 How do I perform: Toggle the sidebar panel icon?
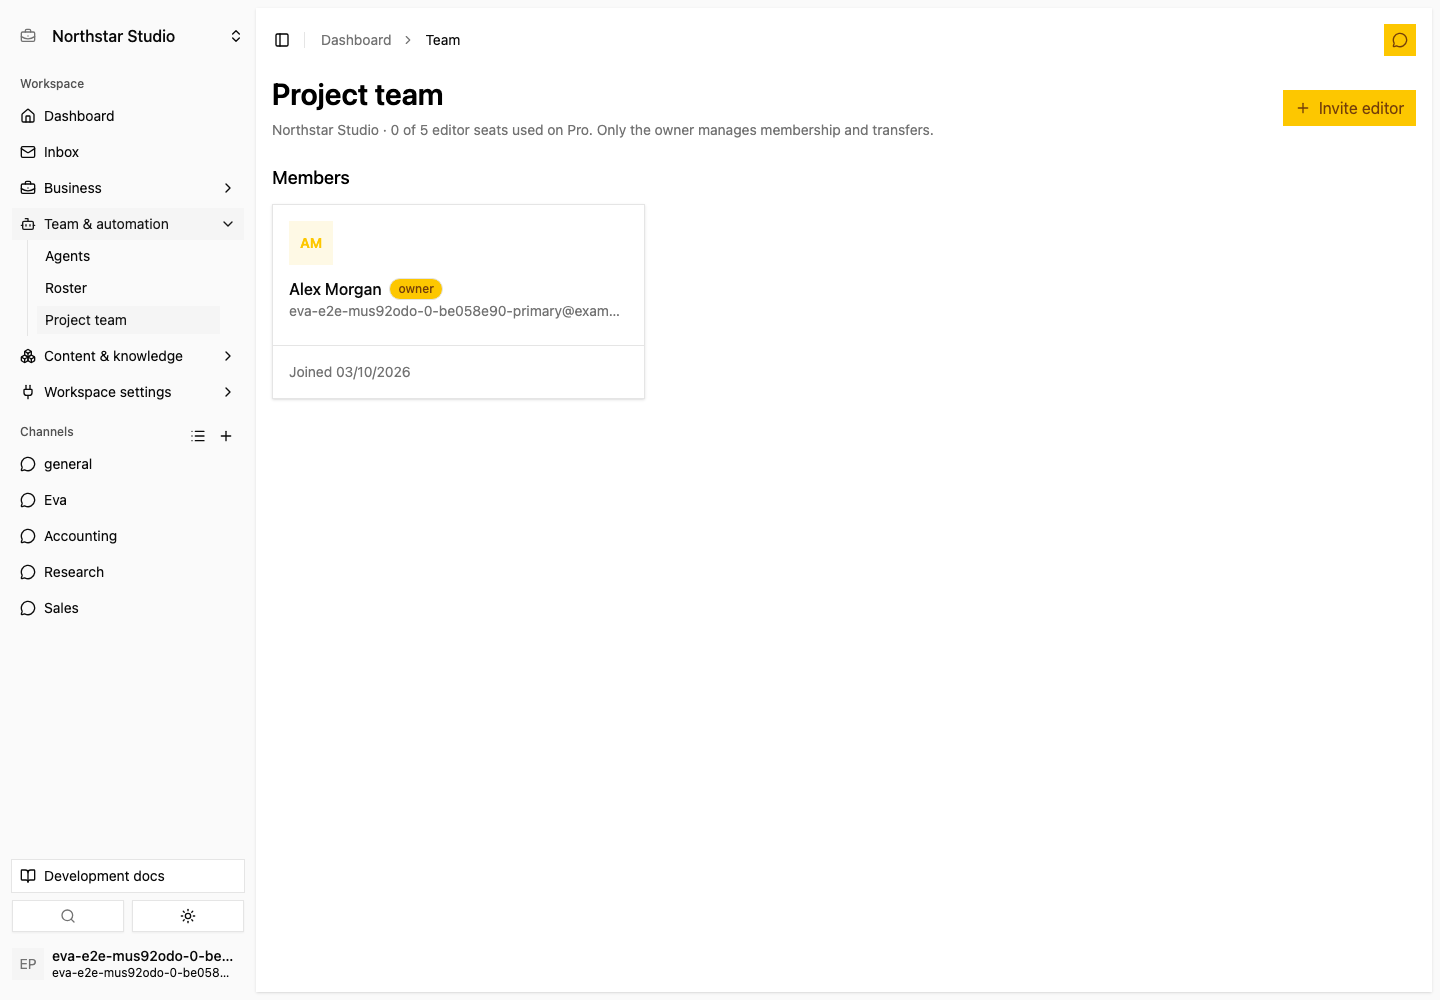point(282,40)
